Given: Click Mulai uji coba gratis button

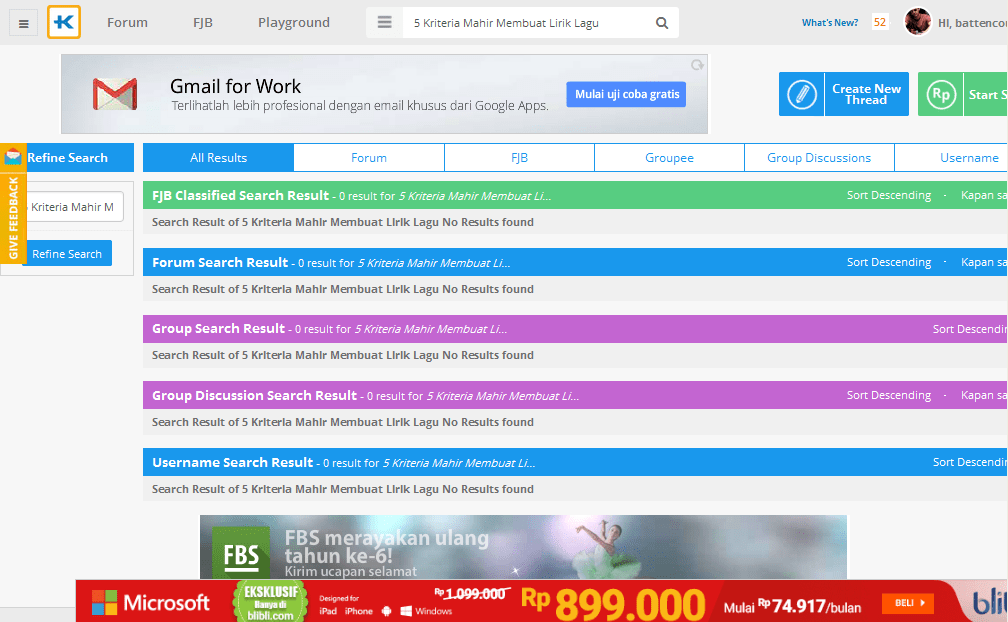Looking at the screenshot, I should point(627,94).
